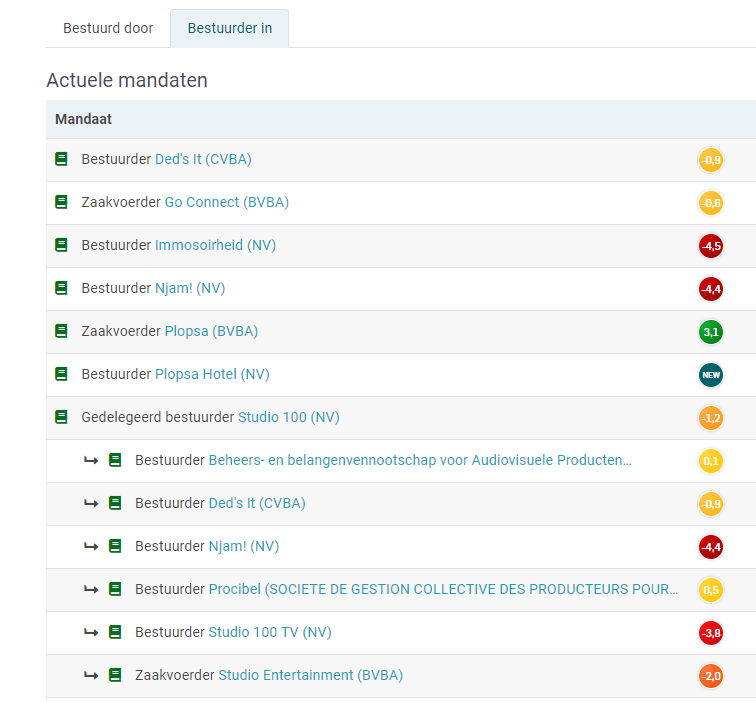The width and height of the screenshot is (756, 702).
Task: Click the book icon before Studio 100 TV
Action: pyautogui.click(x=115, y=632)
